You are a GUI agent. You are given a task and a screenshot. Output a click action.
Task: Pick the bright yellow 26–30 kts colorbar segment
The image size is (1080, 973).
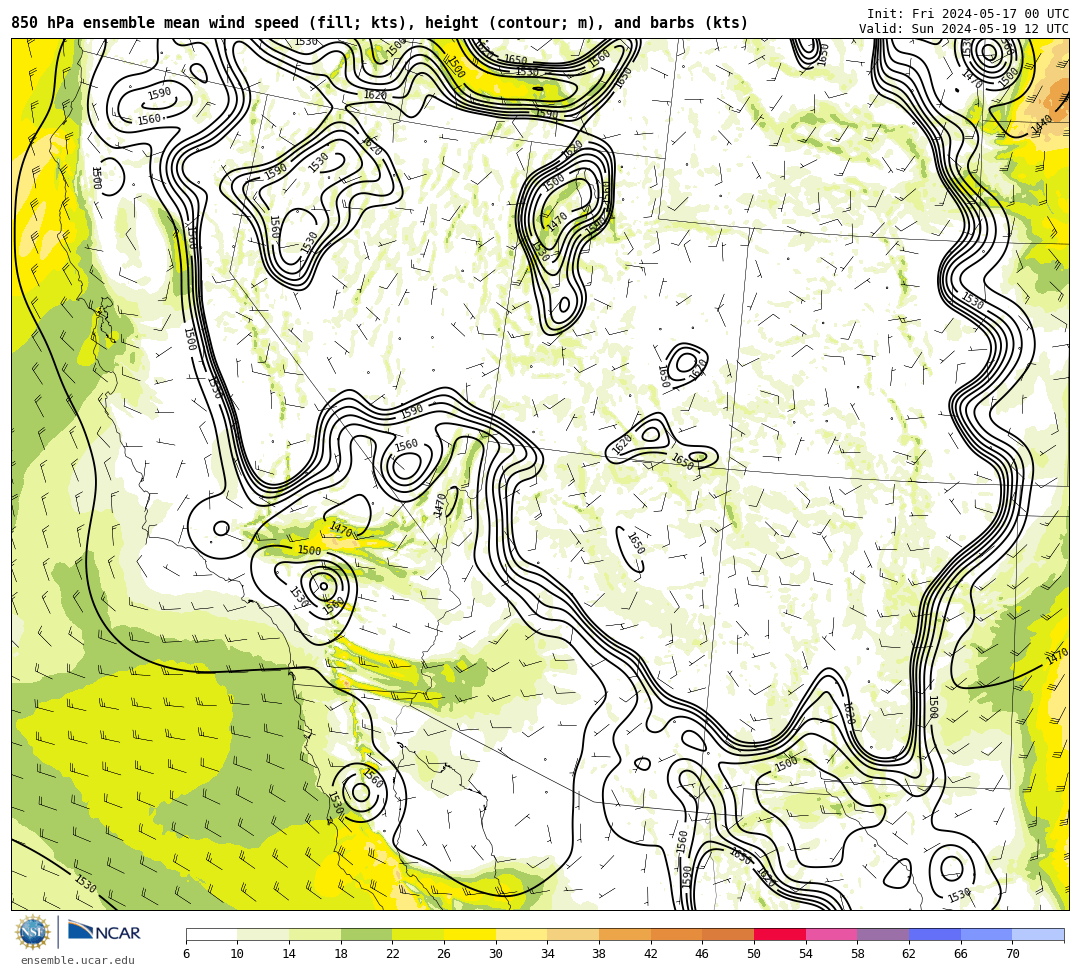[x=470, y=934]
